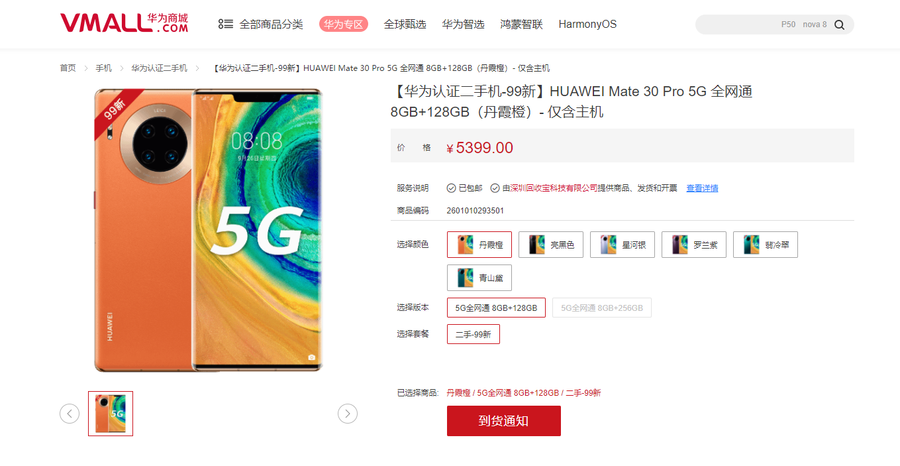This screenshot has height=466, width=900.
Task: Select the 二手-99新 package option
Action: click(x=473, y=335)
